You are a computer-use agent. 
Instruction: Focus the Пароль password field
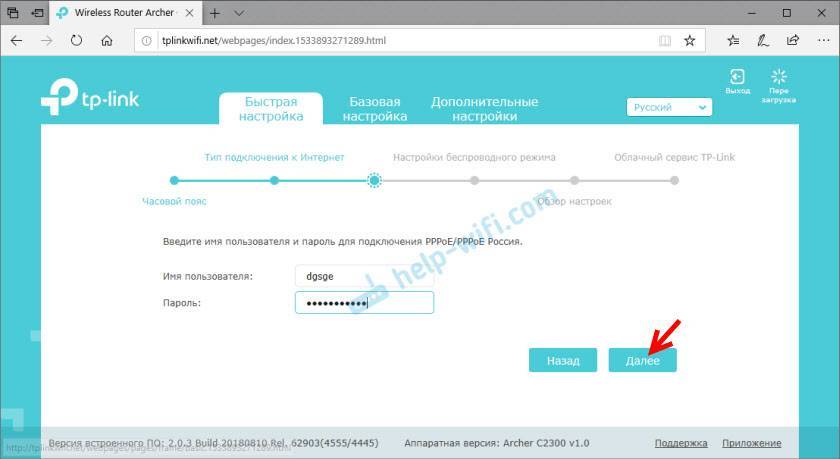click(x=364, y=303)
